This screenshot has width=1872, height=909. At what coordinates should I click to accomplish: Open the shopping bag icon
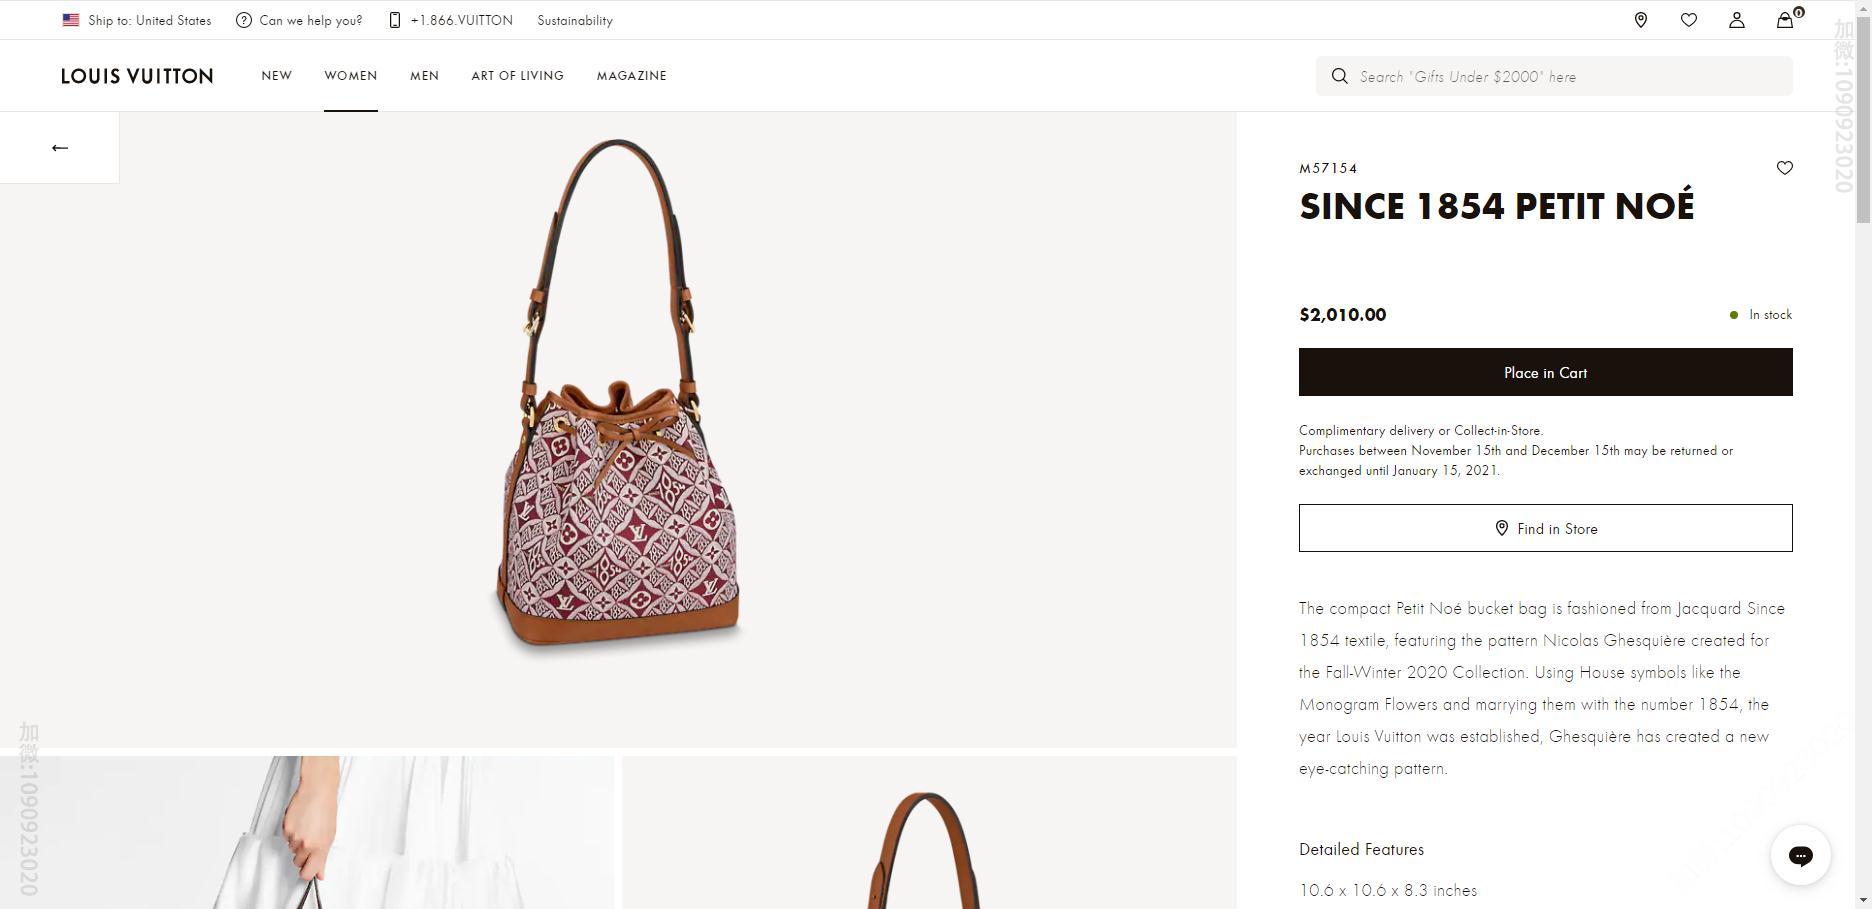(1785, 20)
